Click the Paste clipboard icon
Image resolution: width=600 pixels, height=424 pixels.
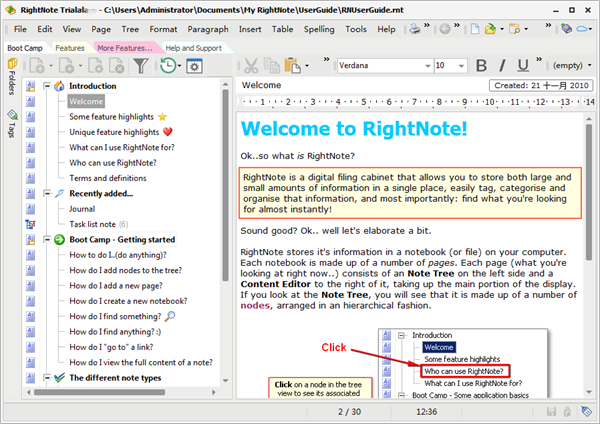291,66
